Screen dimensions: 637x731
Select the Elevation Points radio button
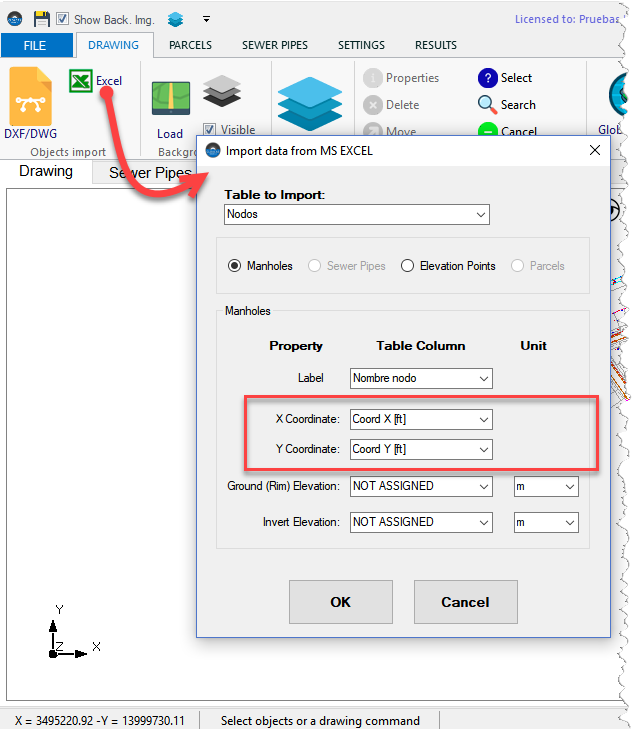(x=407, y=266)
